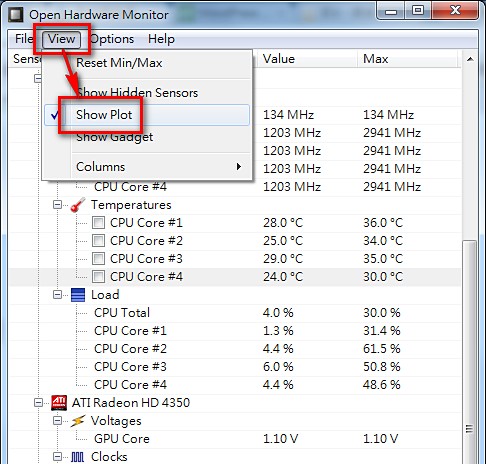Click the Voltages lightning bolt icon
This screenshot has width=486, height=464.
pyautogui.click(x=78, y=421)
